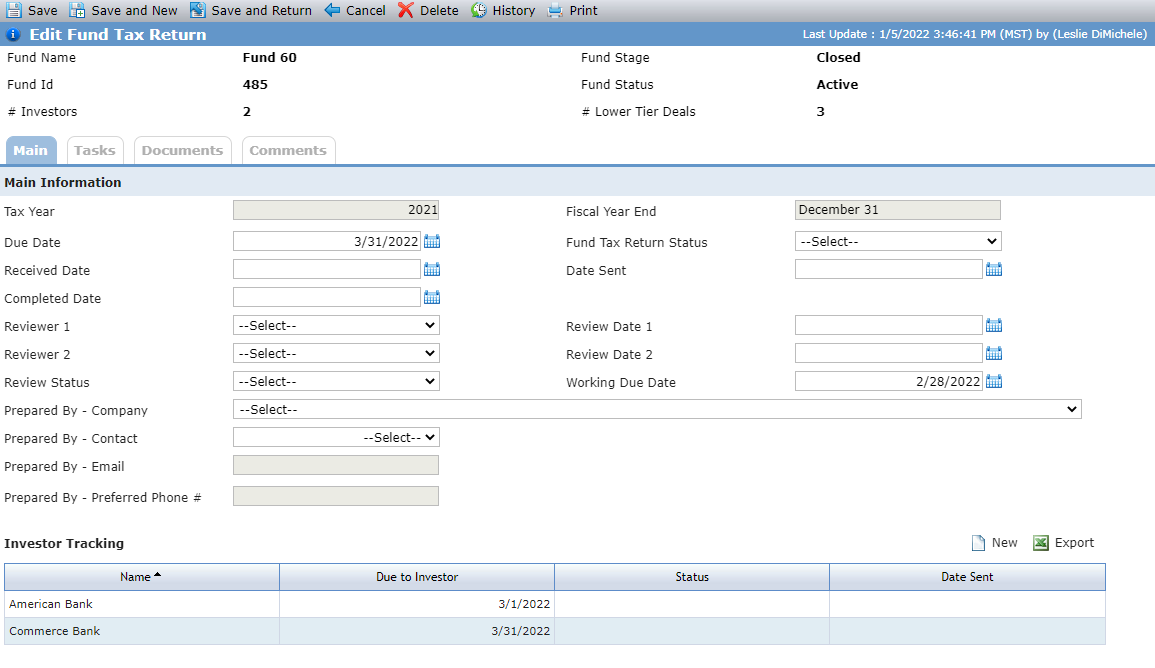This screenshot has height=668, width=1155.
Task: Sort by the Date Sent column header
Action: [x=967, y=577]
